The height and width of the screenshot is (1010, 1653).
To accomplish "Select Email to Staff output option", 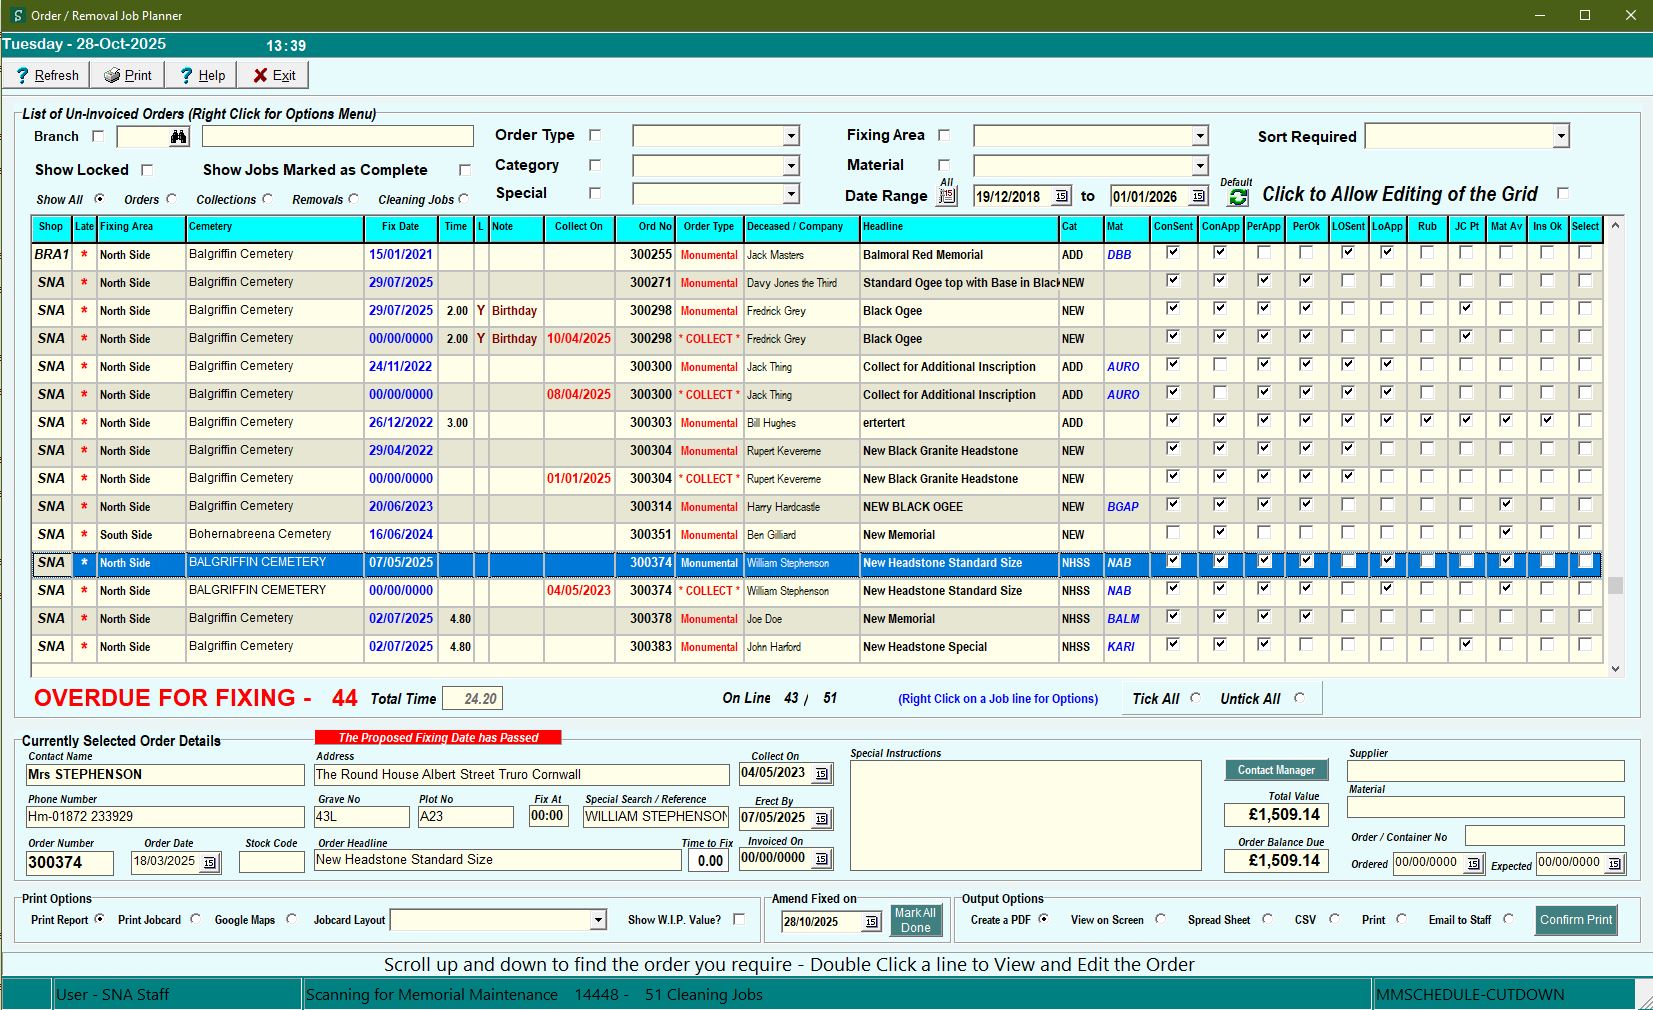I will pos(1508,919).
